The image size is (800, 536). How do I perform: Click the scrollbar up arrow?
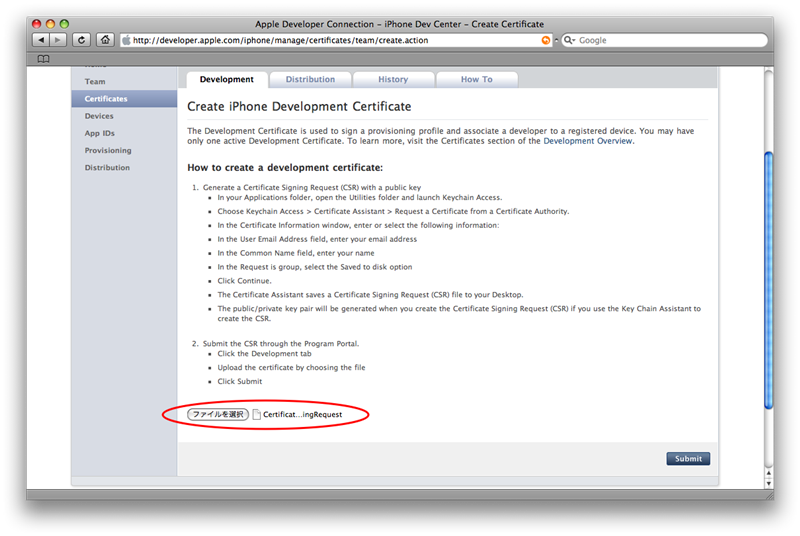768,474
